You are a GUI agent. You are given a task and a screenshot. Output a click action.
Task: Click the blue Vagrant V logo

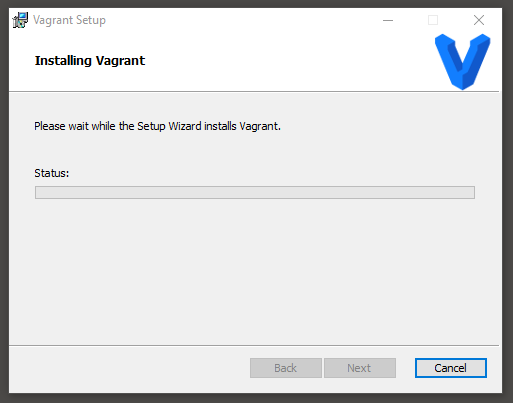[x=462, y=61]
